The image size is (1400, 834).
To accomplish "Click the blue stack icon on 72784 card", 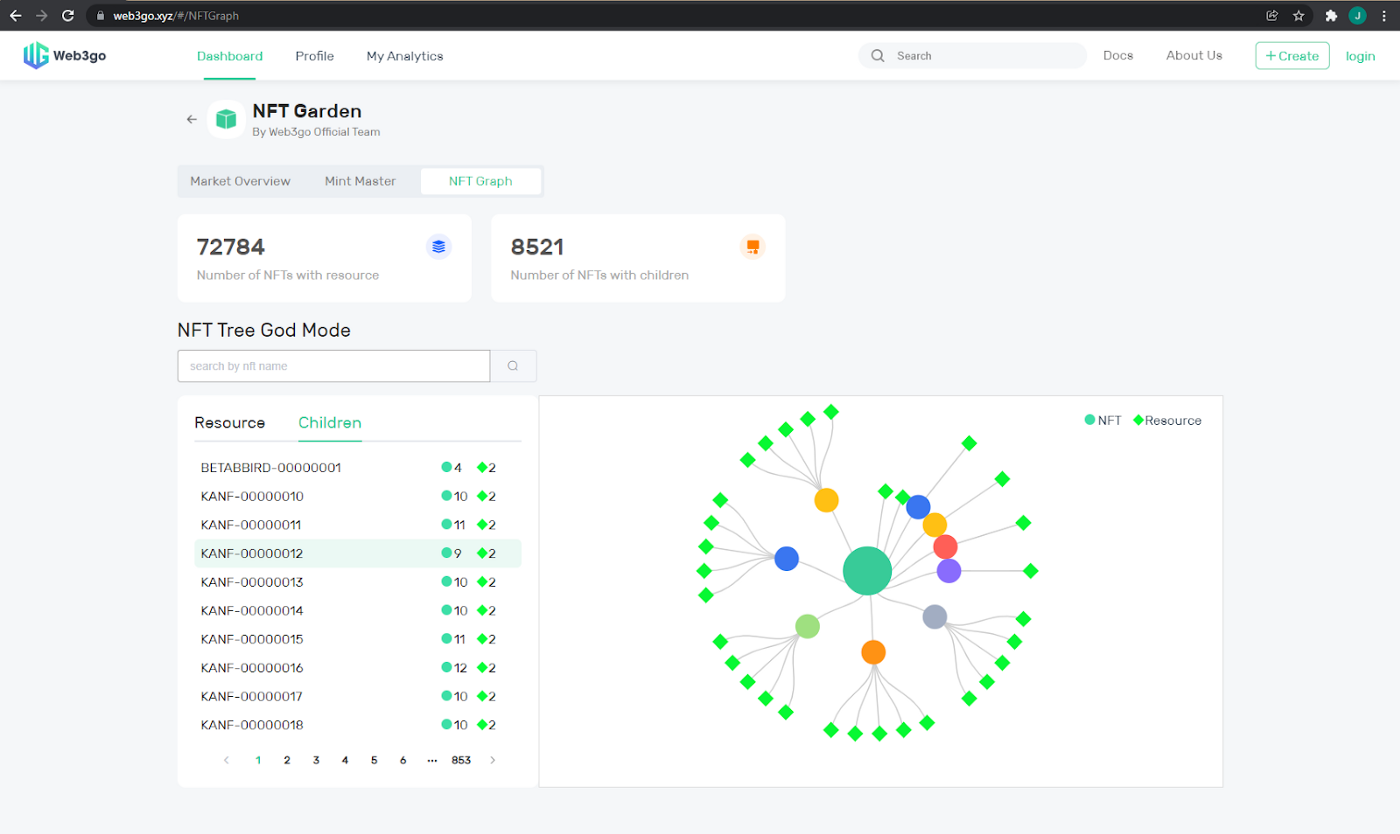I will click(x=439, y=246).
